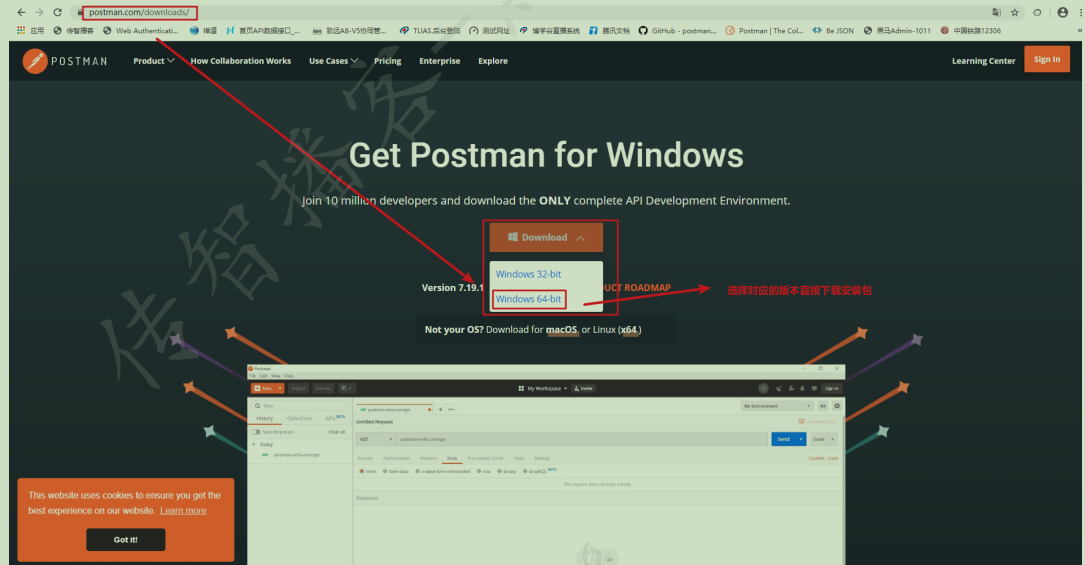Click Runner in Postman app preview
The image size is (1085, 565).
tap(323, 389)
